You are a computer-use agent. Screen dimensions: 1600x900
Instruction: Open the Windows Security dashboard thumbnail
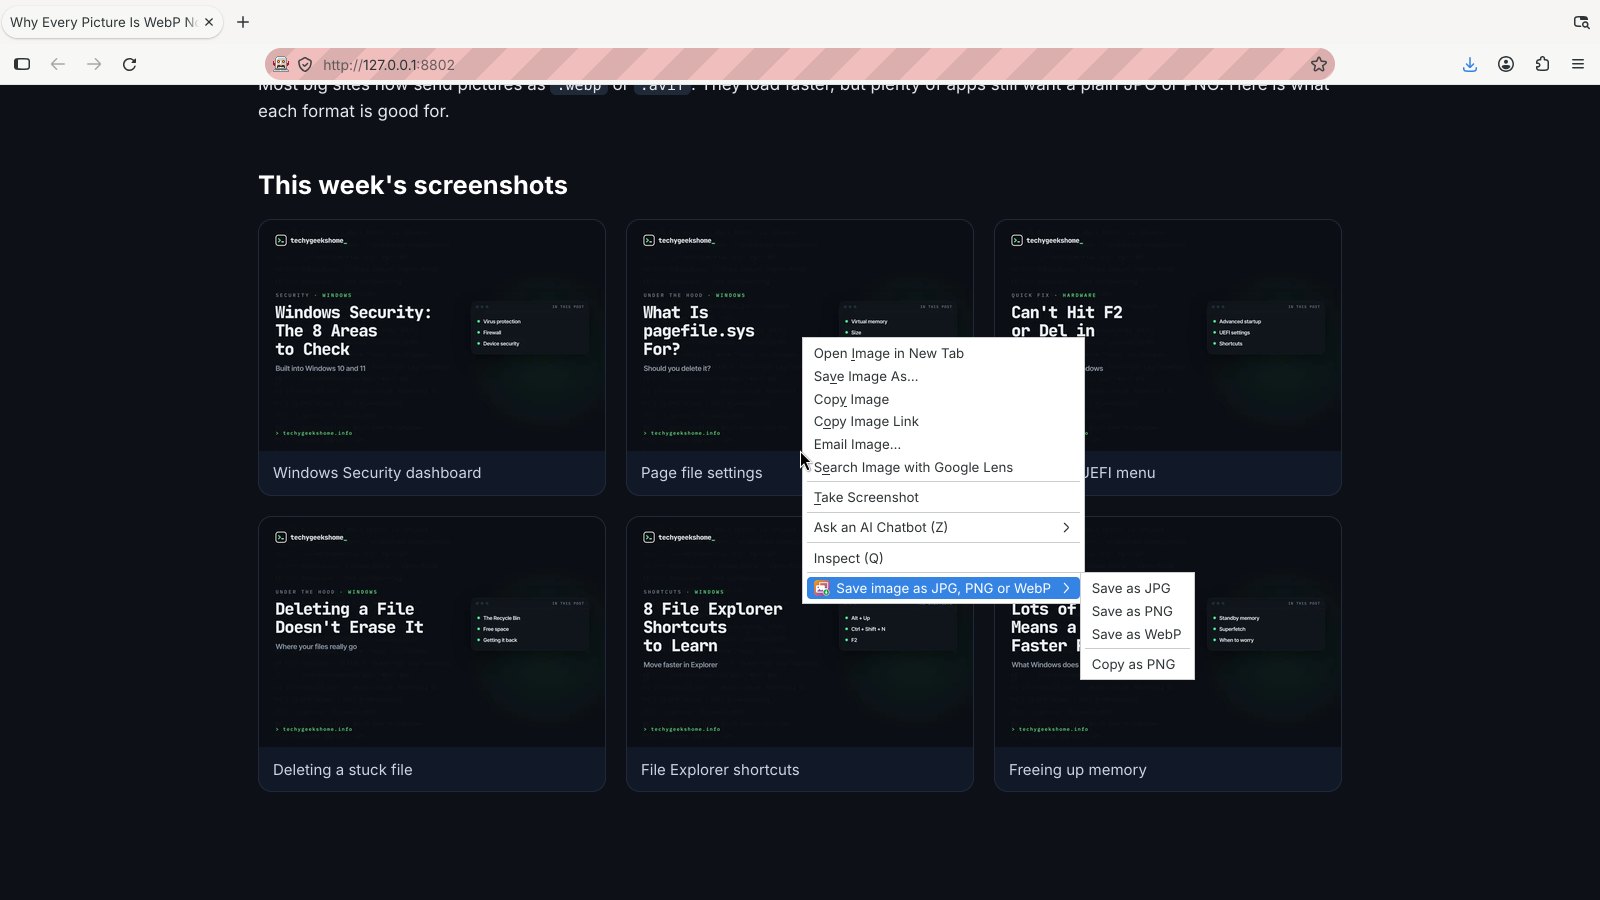tap(432, 335)
